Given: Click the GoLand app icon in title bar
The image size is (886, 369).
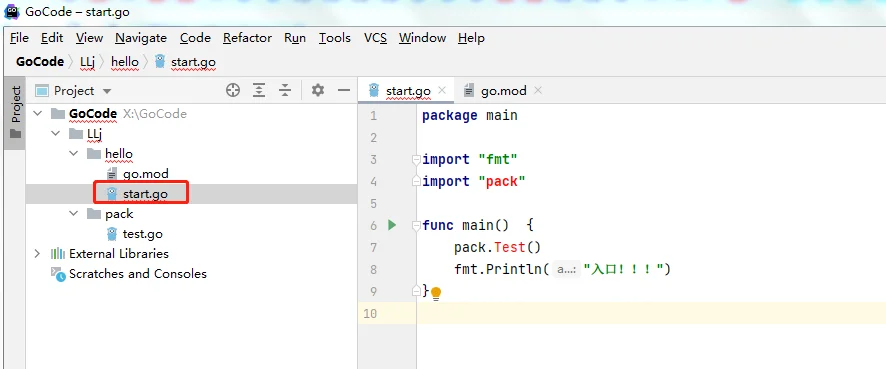Looking at the screenshot, I should [x=12, y=11].
